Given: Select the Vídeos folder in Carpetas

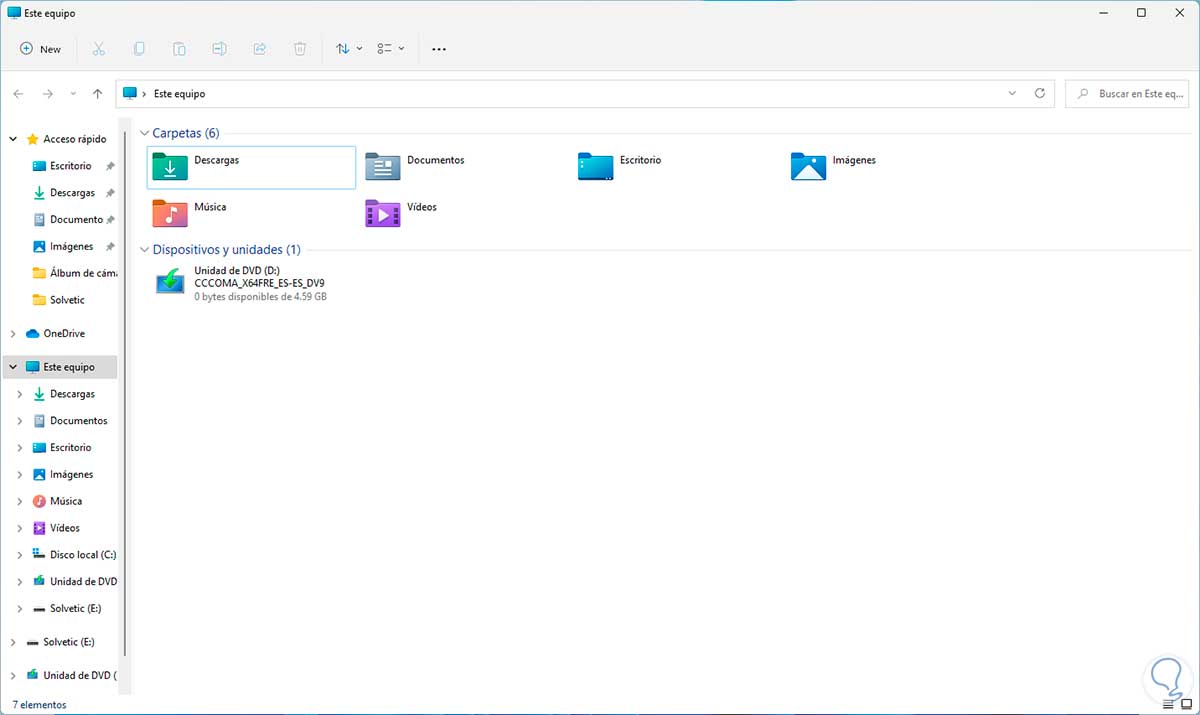Looking at the screenshot, I should coord(464,214).
